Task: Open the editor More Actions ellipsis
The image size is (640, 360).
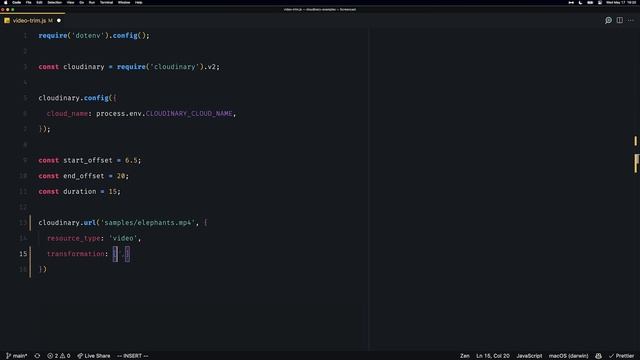Action: pos(631,20)
